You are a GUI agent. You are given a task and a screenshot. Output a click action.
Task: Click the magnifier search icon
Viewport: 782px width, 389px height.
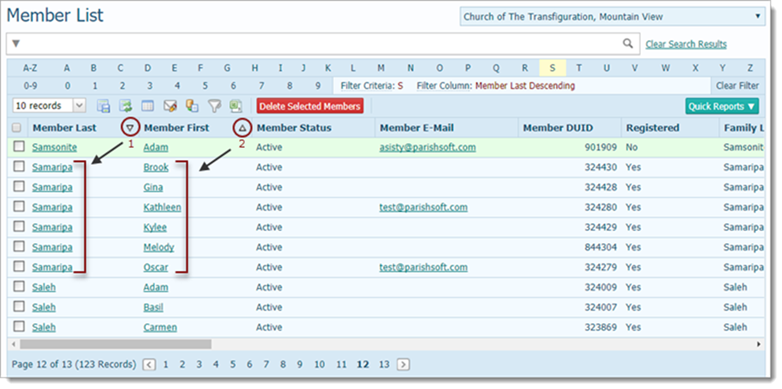pyautogui.click(x=628, y=43)
